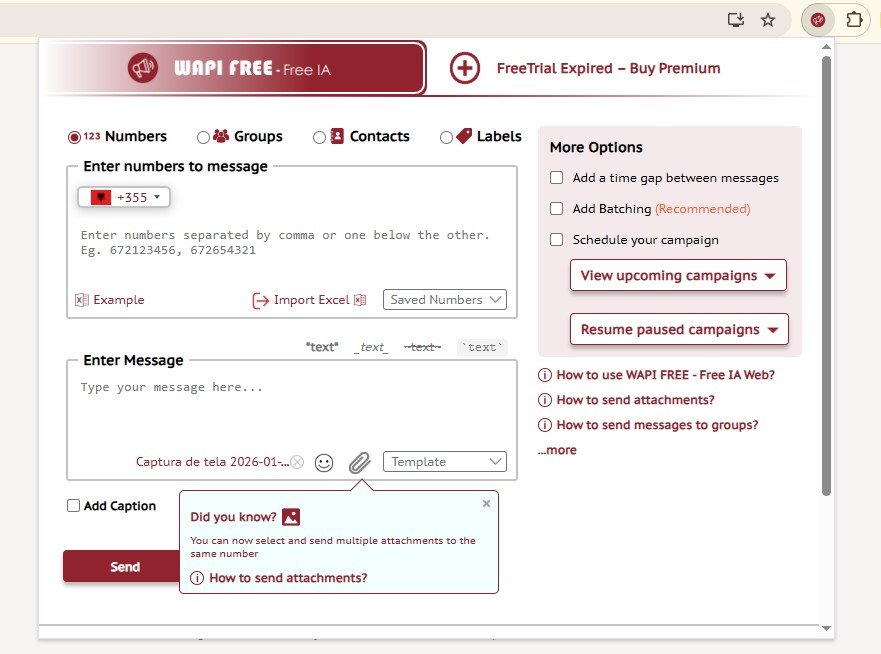Viewport: 881px width, 654px height.
Task: Open the How to send messages to groups link
Action: coord(659,424)
